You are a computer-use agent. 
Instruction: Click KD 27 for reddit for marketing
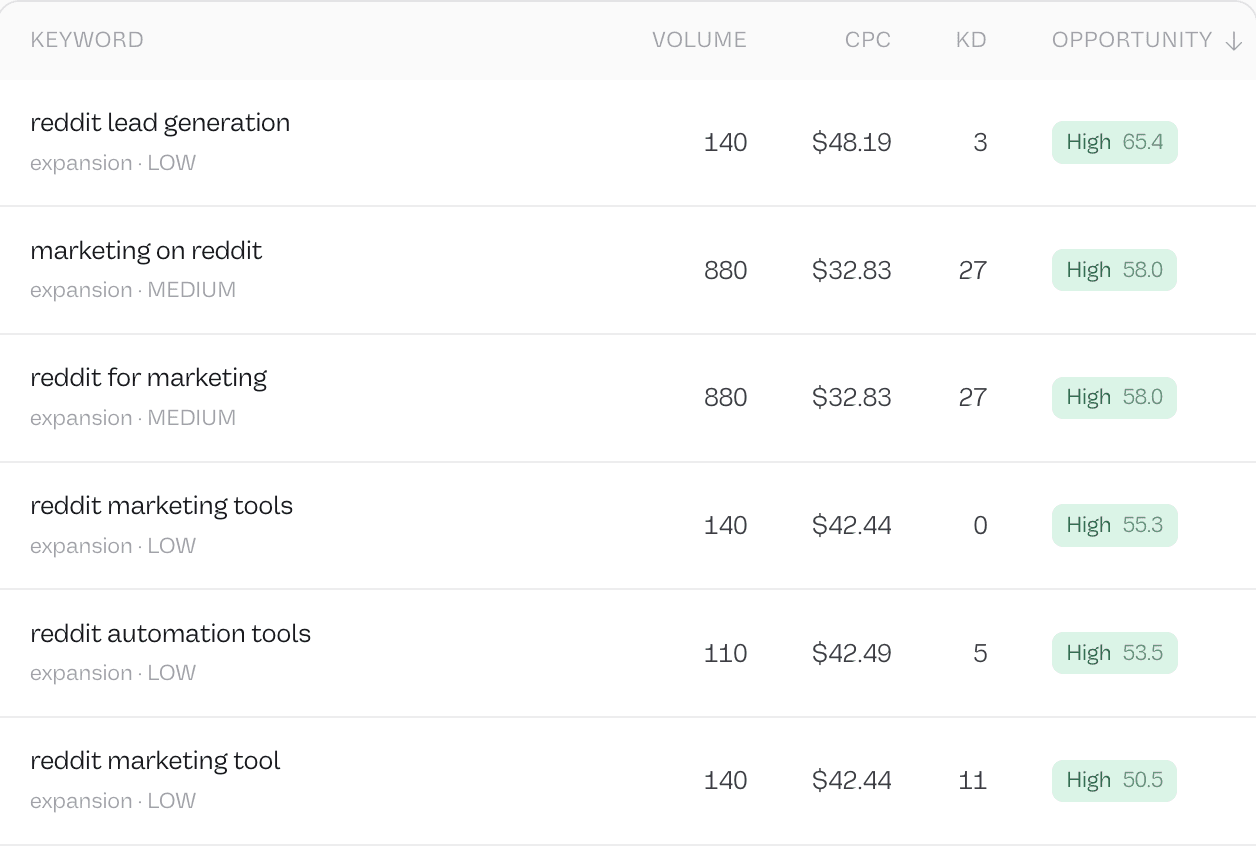tap(973, 398)
